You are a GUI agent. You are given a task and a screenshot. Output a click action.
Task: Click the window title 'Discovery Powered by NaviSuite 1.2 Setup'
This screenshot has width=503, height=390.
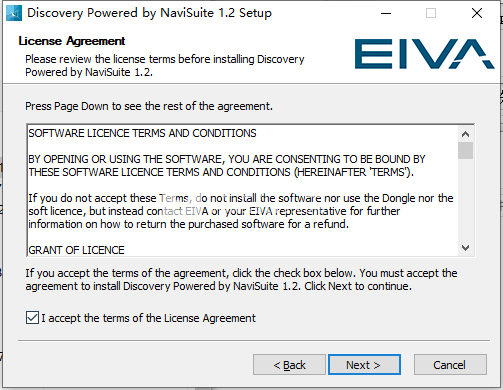pos(149,13)
